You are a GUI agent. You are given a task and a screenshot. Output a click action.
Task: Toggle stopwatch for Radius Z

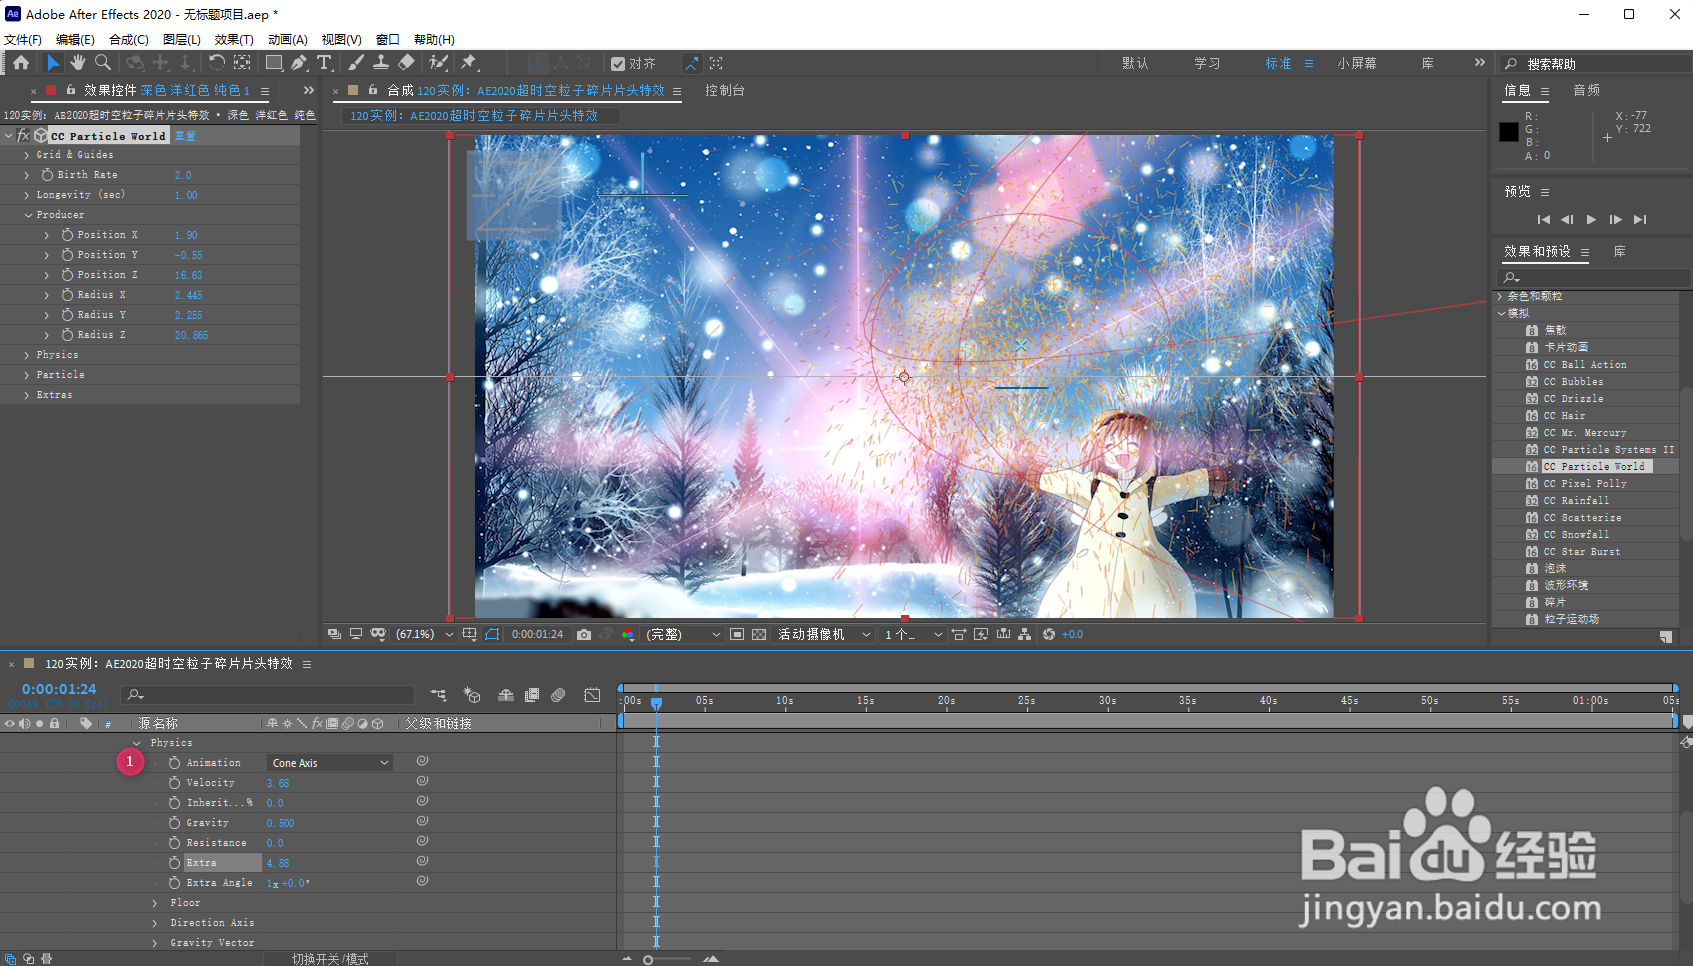pyautogui.click(x=67, y=335)
